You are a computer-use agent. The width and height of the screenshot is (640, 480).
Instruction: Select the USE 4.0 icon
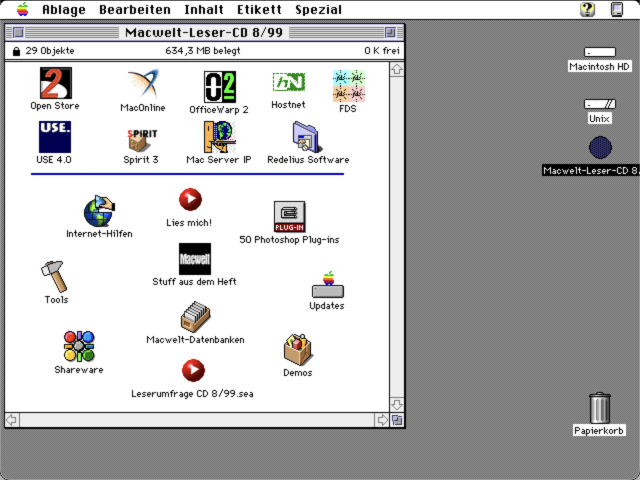[55, 137]
